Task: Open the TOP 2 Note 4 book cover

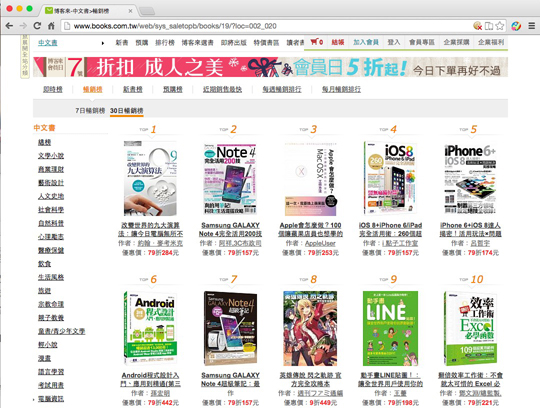Action: point(230,179)
